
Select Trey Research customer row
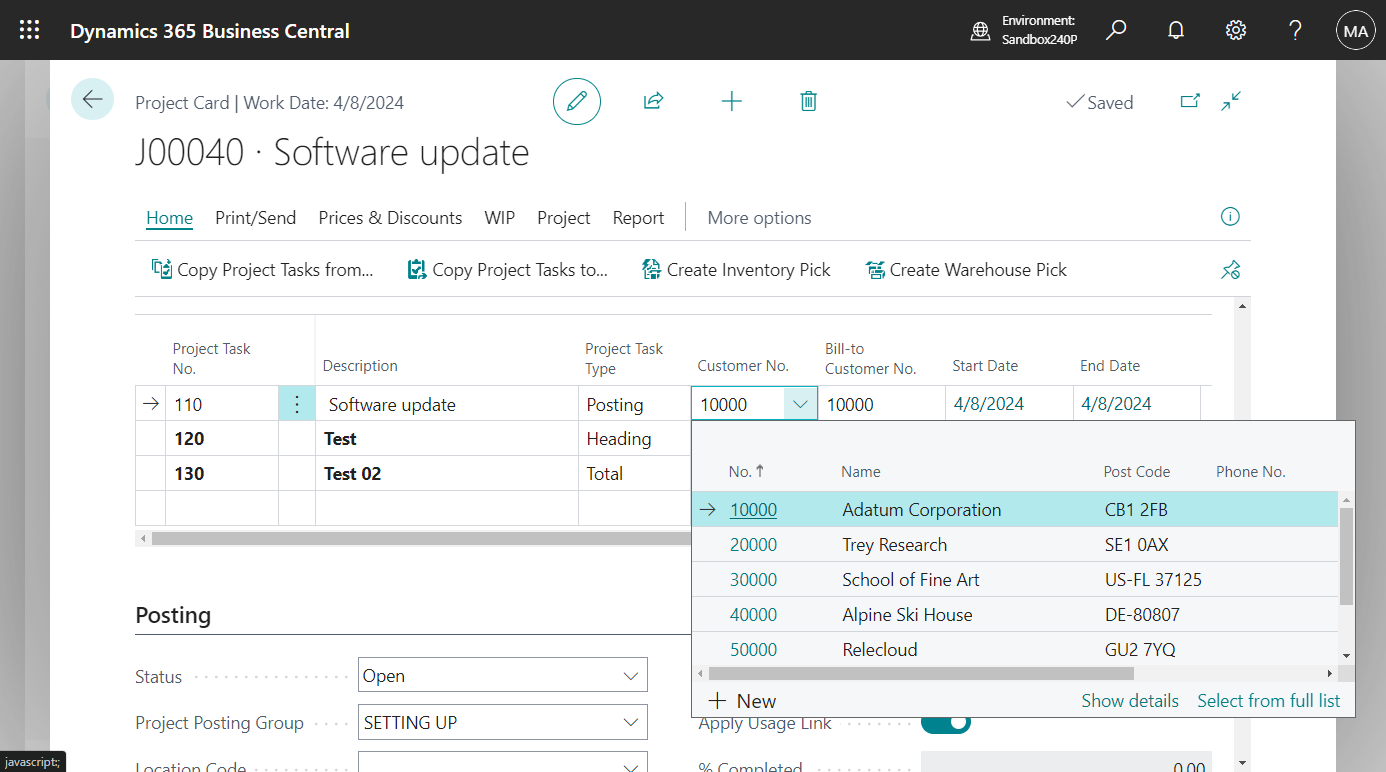(x=894, y=545)
